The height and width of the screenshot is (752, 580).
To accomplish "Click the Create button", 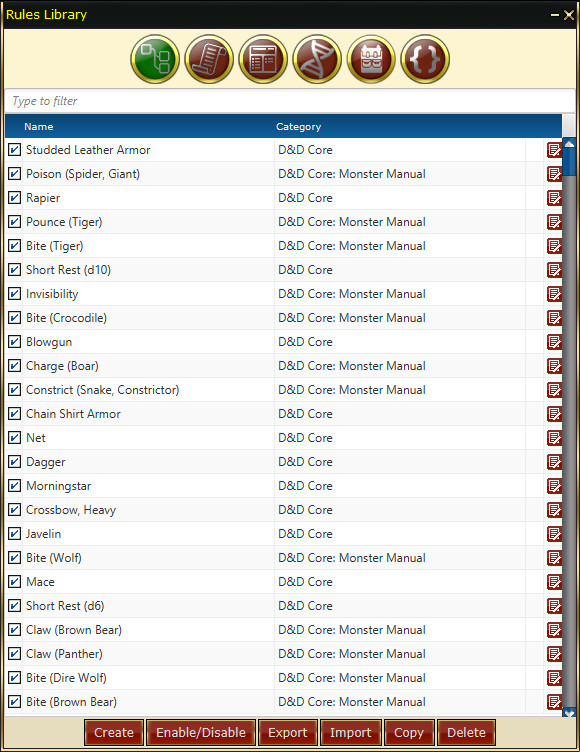I will pos(114,732).
